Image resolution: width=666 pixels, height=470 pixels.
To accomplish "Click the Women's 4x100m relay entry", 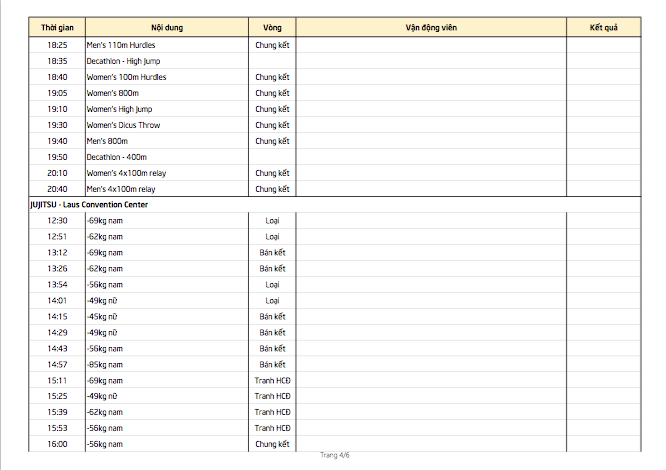I will click(125, 173).
